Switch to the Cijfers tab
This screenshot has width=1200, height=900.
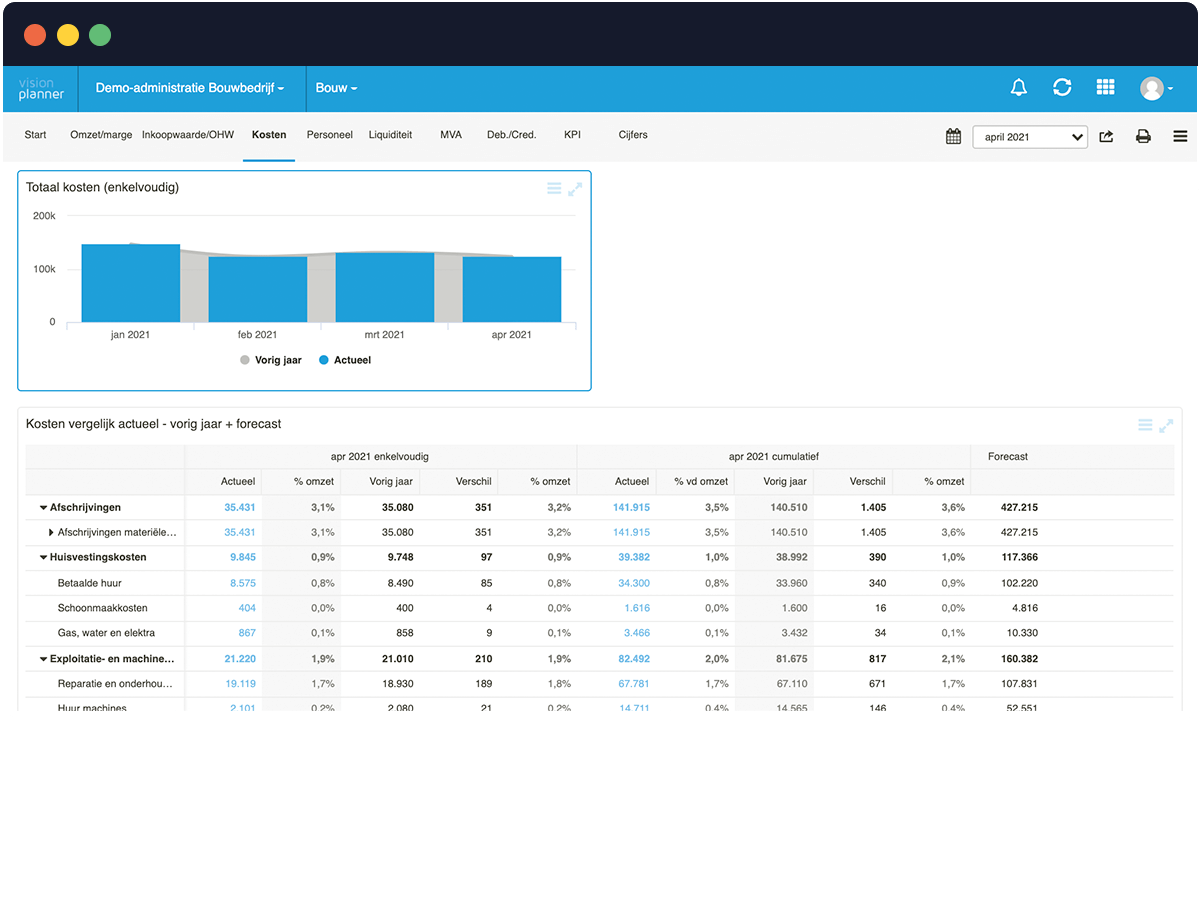[x=633, y=135]
